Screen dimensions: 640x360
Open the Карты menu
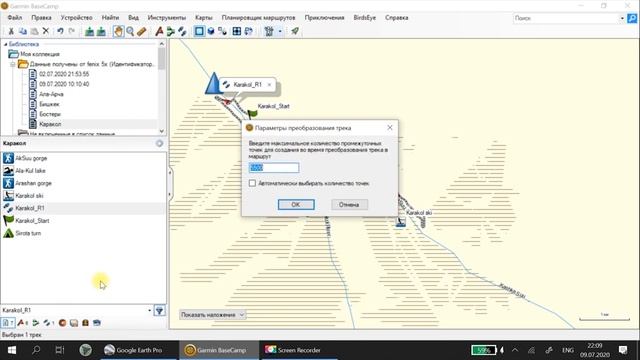point(204,18)
